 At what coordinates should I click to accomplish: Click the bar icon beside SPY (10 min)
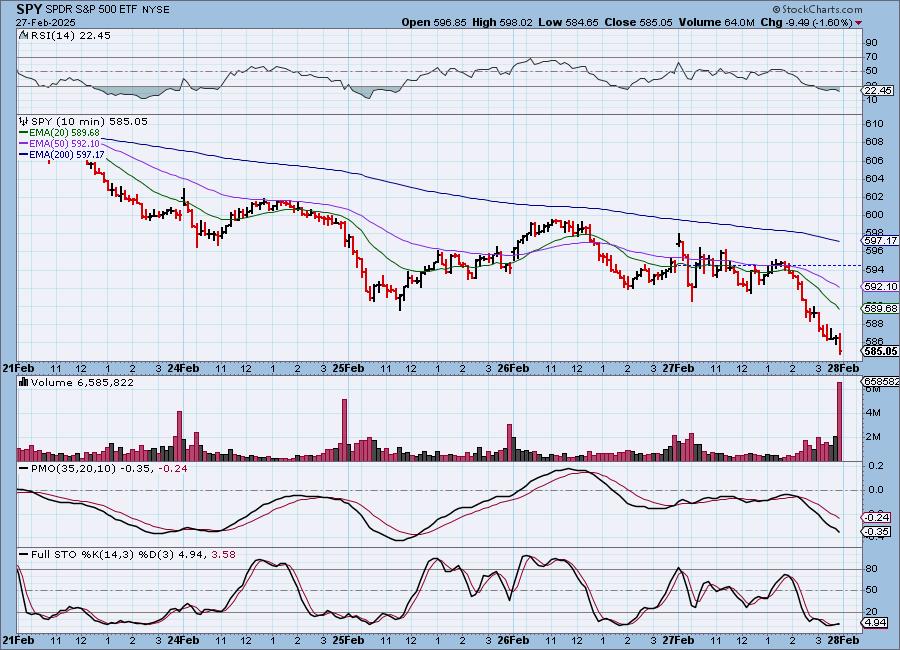point(24,121)
